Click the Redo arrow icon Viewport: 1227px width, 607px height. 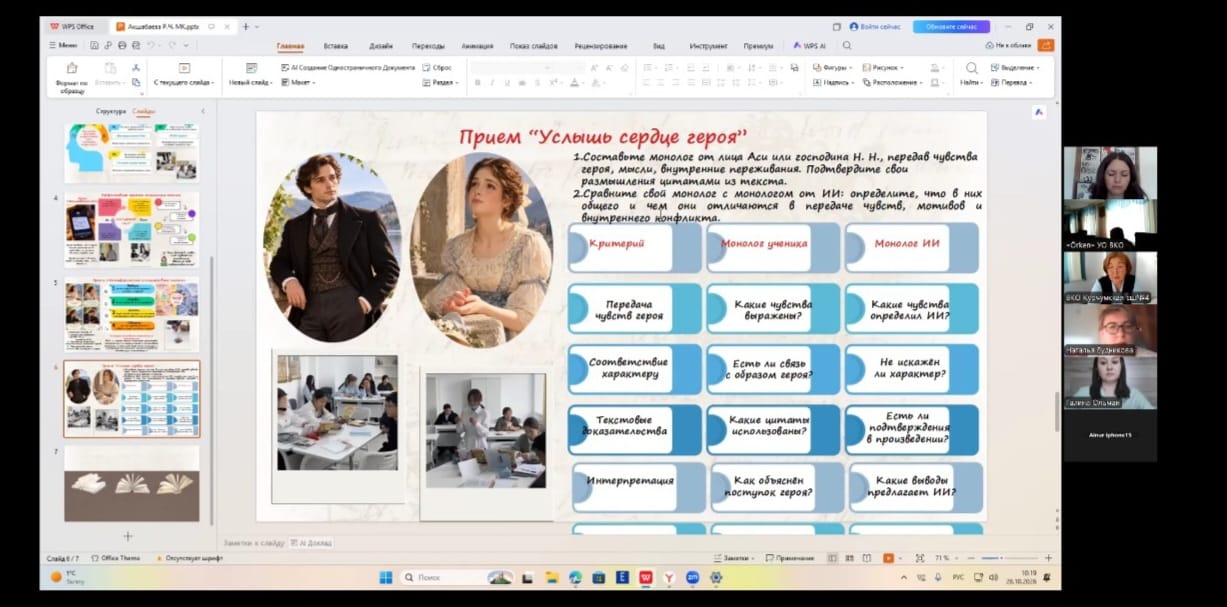coord(173,45)
